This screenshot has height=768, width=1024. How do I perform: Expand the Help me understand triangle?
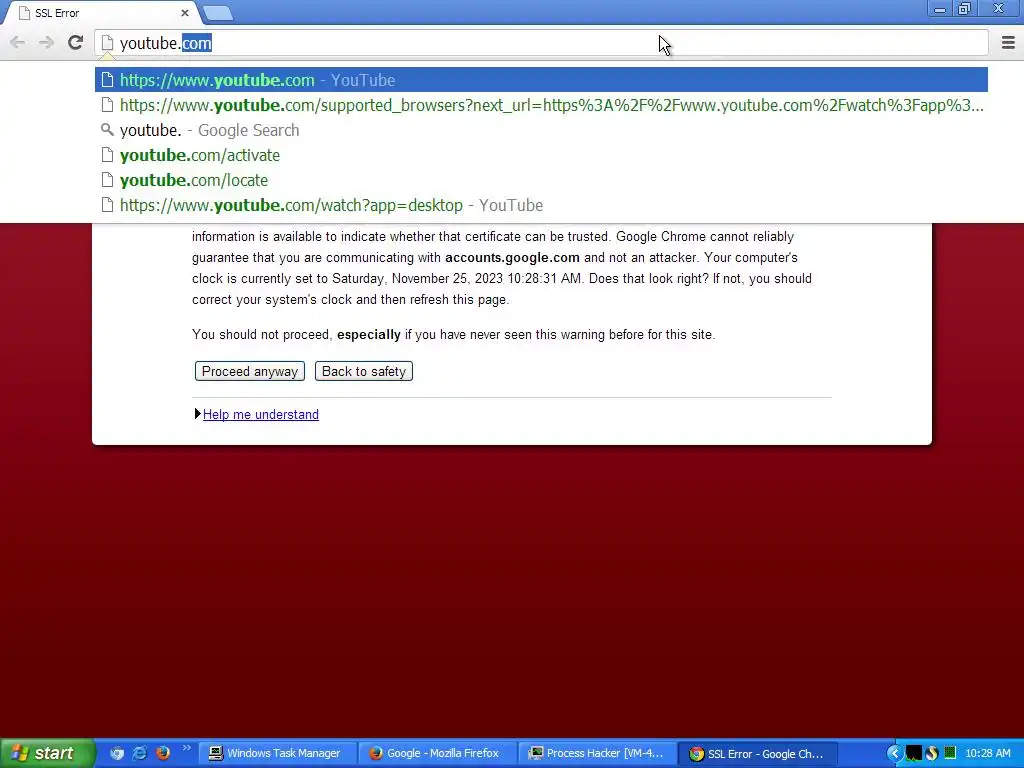[197, 414]
